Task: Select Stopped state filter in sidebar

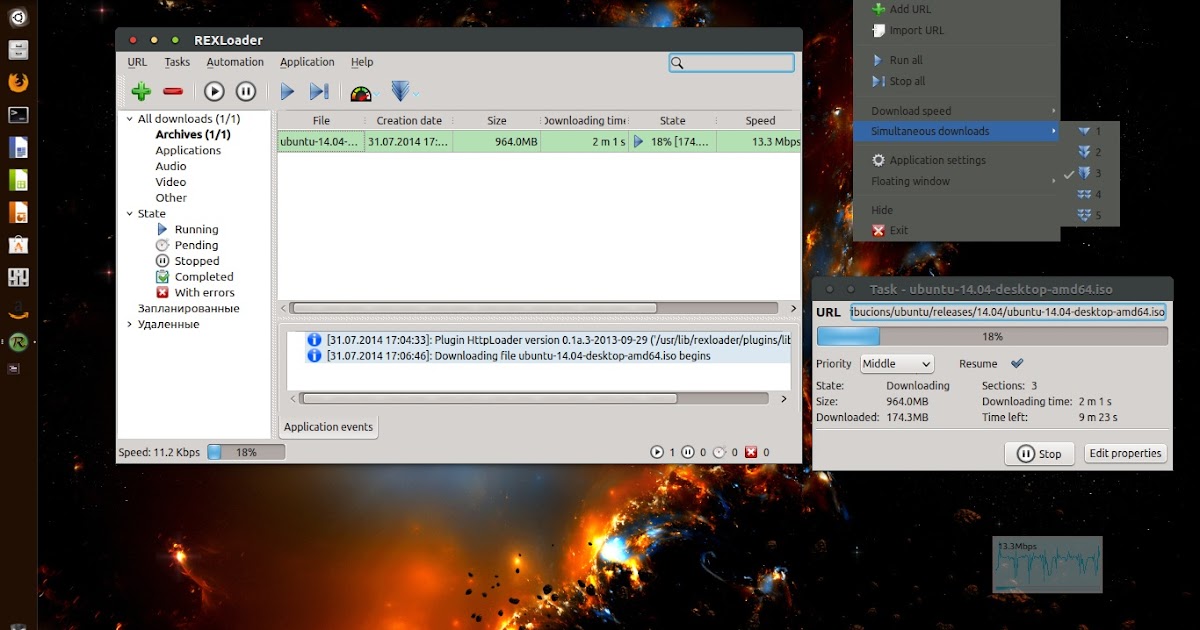Action: click(x=187, y=261)
